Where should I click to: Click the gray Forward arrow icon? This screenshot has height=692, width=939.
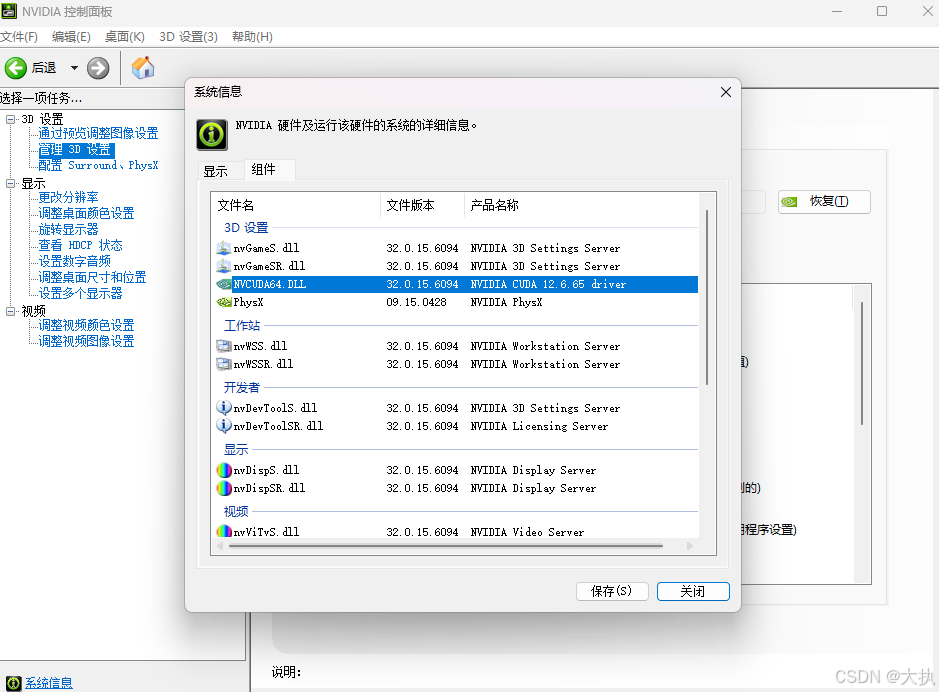pos(98,68)
